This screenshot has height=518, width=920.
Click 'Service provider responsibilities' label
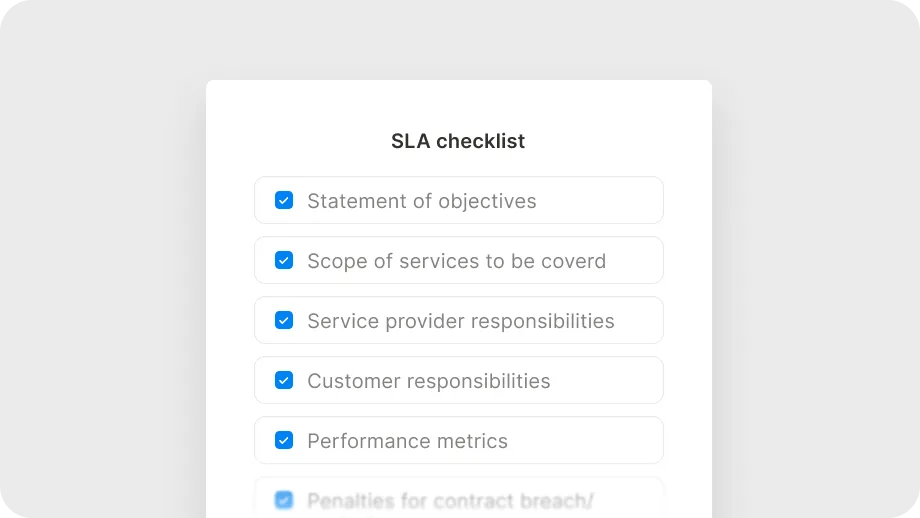coord(460,321)
